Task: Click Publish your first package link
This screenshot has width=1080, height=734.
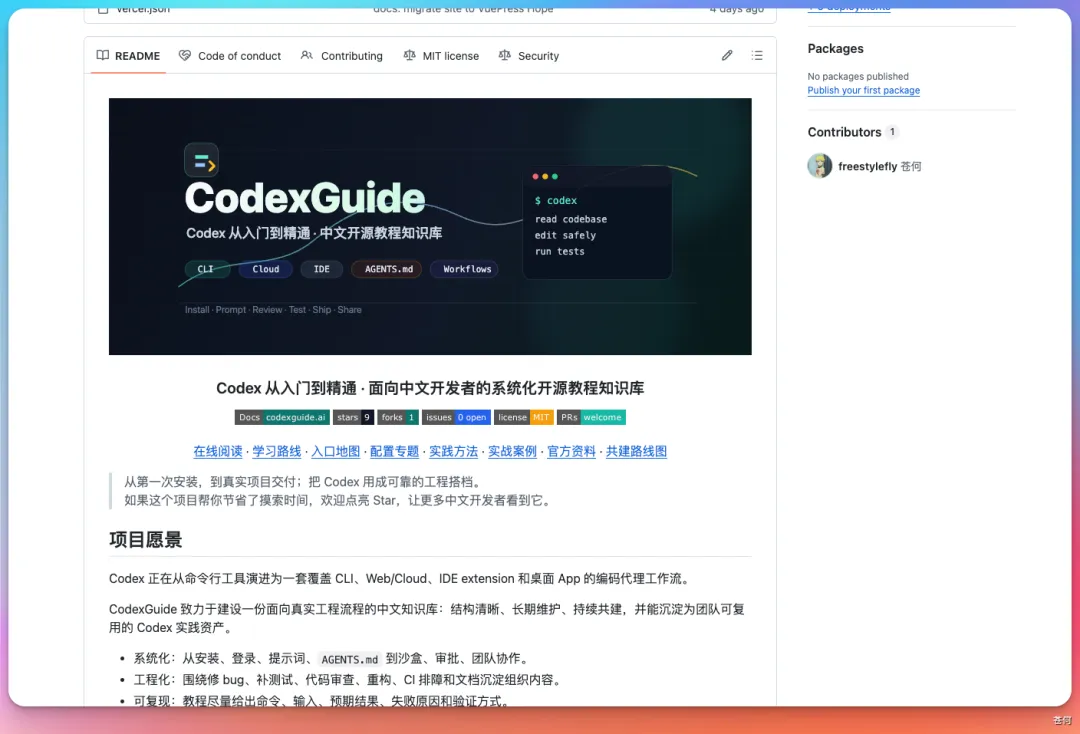Action: tap(864, 90)
